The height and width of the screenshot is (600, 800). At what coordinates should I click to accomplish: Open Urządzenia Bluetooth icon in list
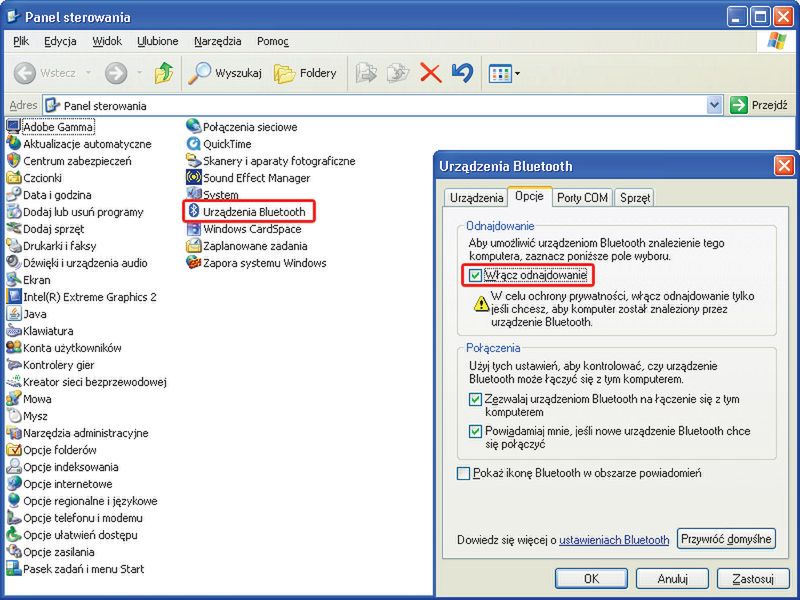tap(193, 211)
